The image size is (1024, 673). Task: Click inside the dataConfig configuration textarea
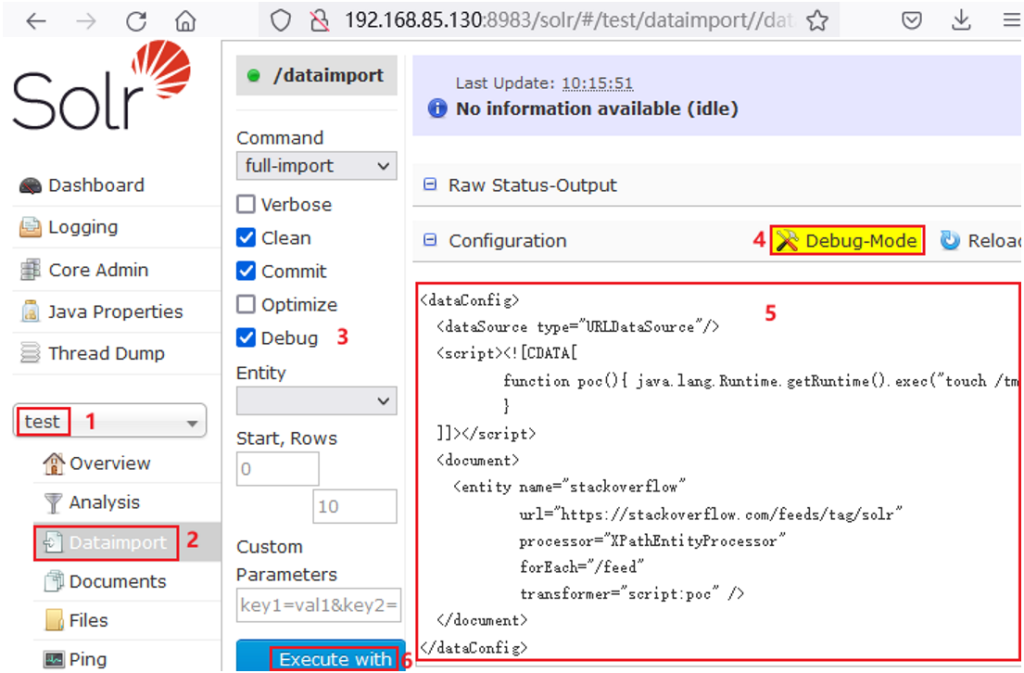pyautogui.click(x=718, y=472)
